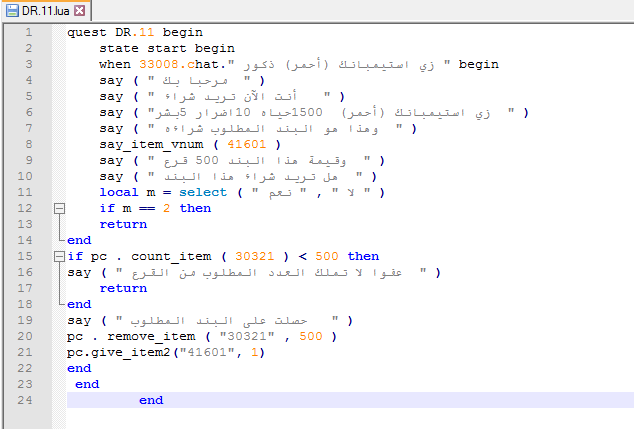Screen dimensions: 634x429
Task: Click the 'end' keyword on line 22
Action: [79, 368]
